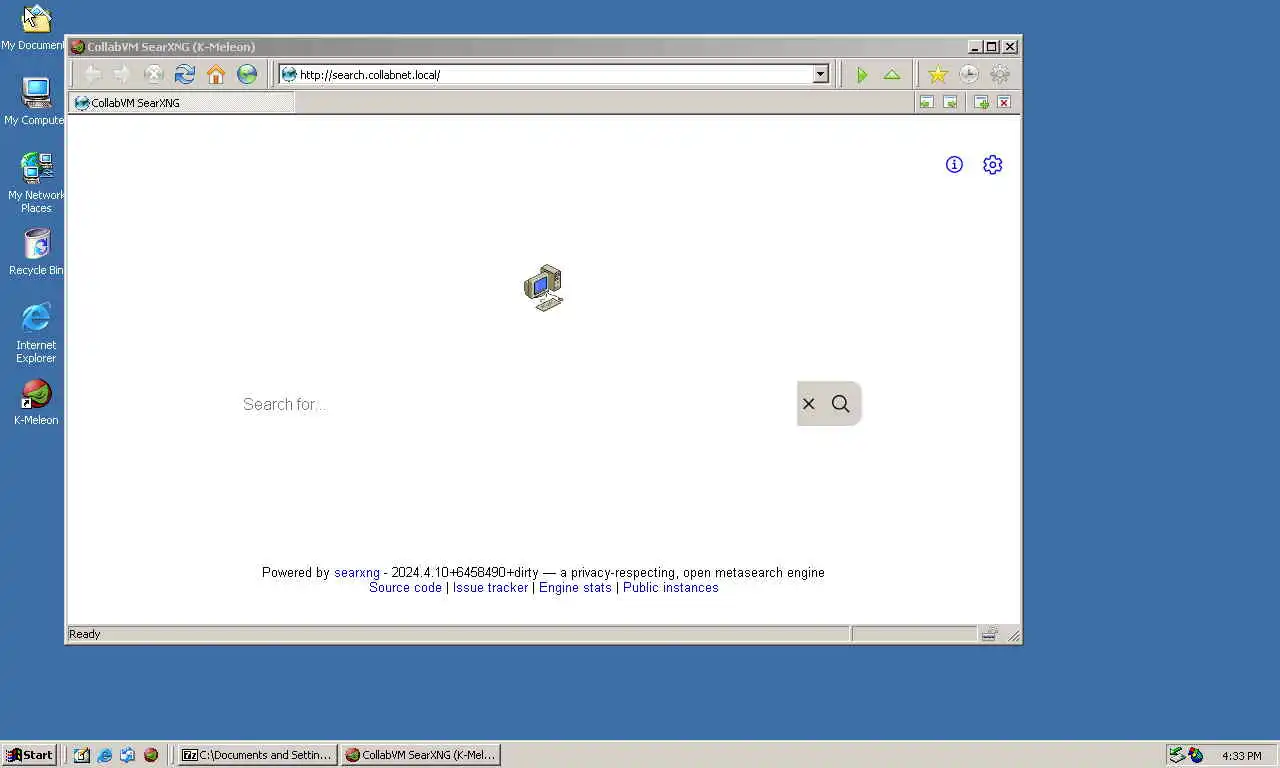Launch K-Meleon from quick launch
The height and width of the screenshot is (768, 1280).
click(x=150, y=755)
